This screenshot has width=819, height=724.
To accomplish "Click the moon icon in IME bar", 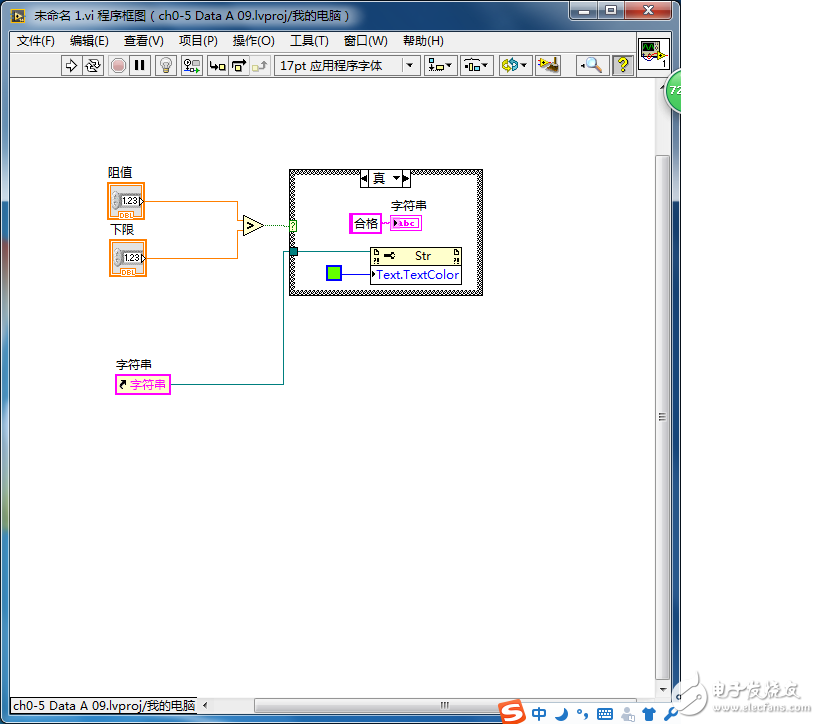I will (561, 714).
